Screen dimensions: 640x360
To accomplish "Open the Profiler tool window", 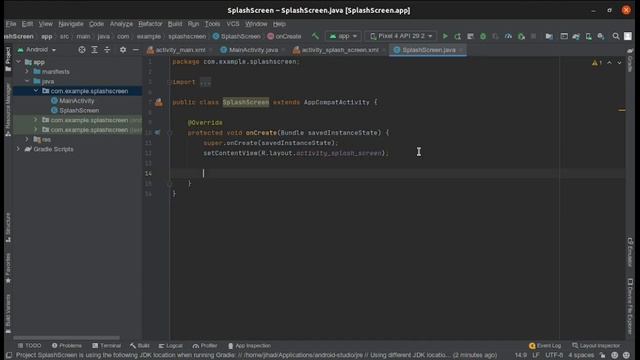I will point(205,346).
